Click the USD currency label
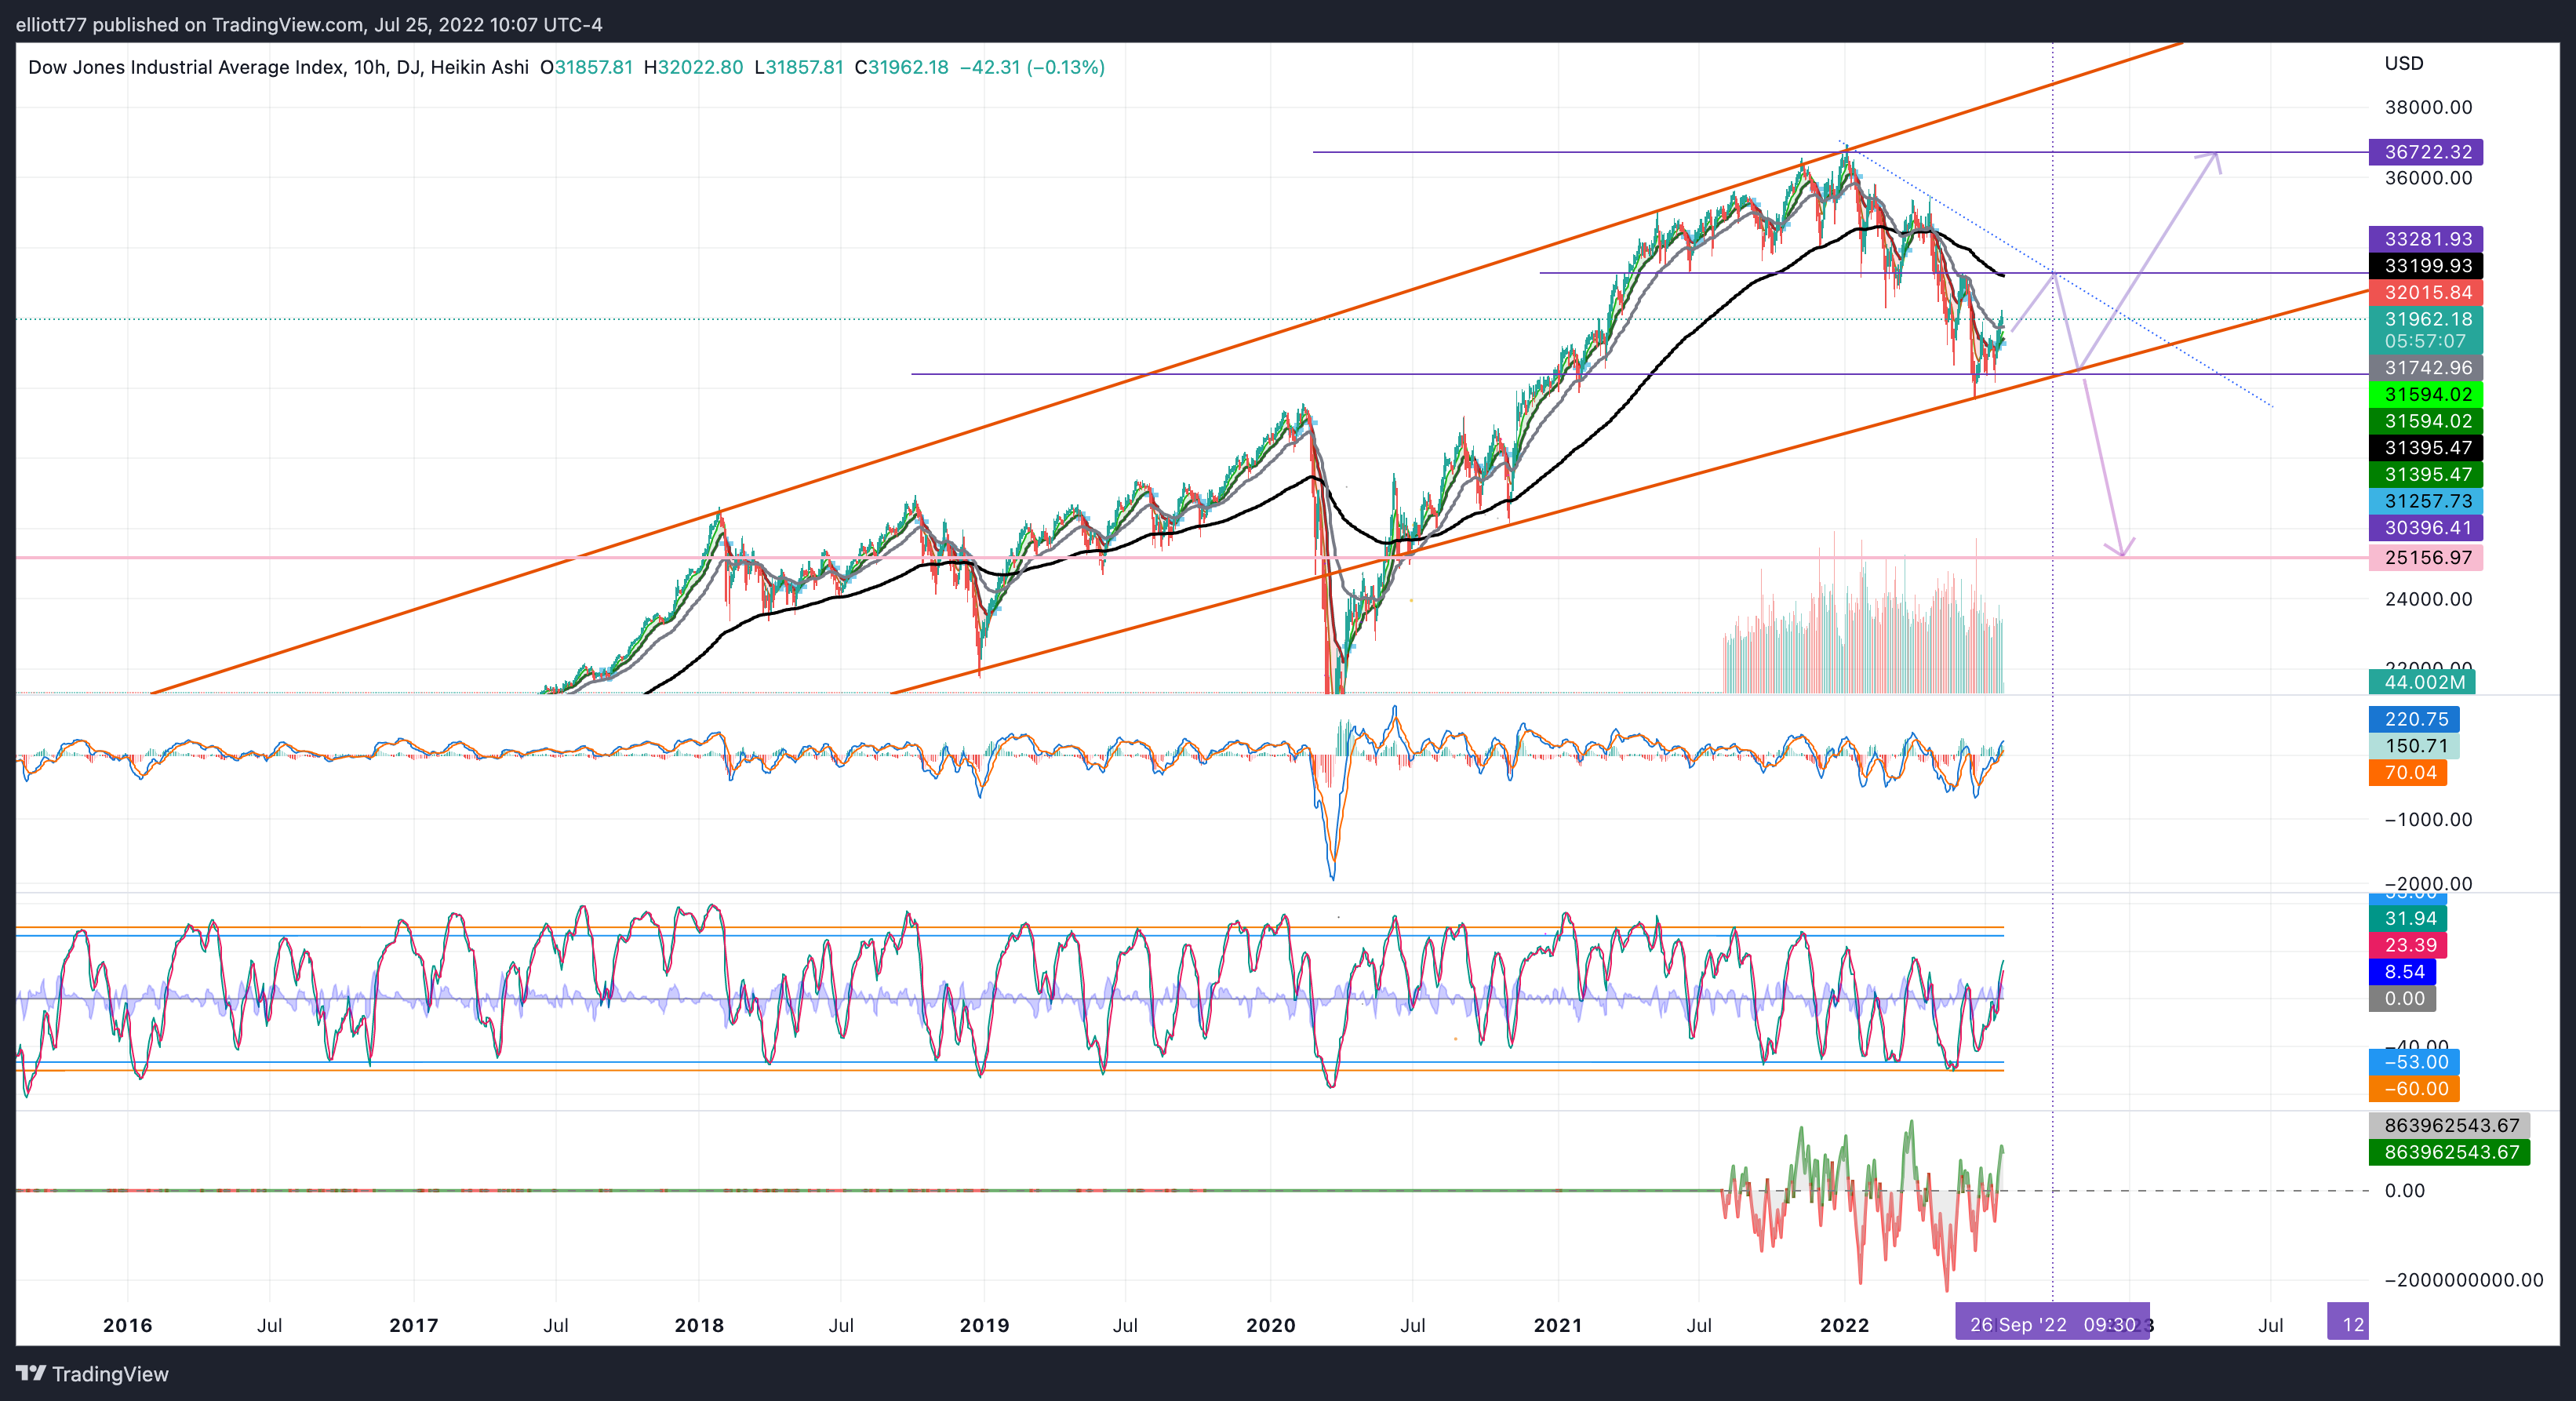This screenshot has height=1401, width=2576. [x=2404, y=63]
